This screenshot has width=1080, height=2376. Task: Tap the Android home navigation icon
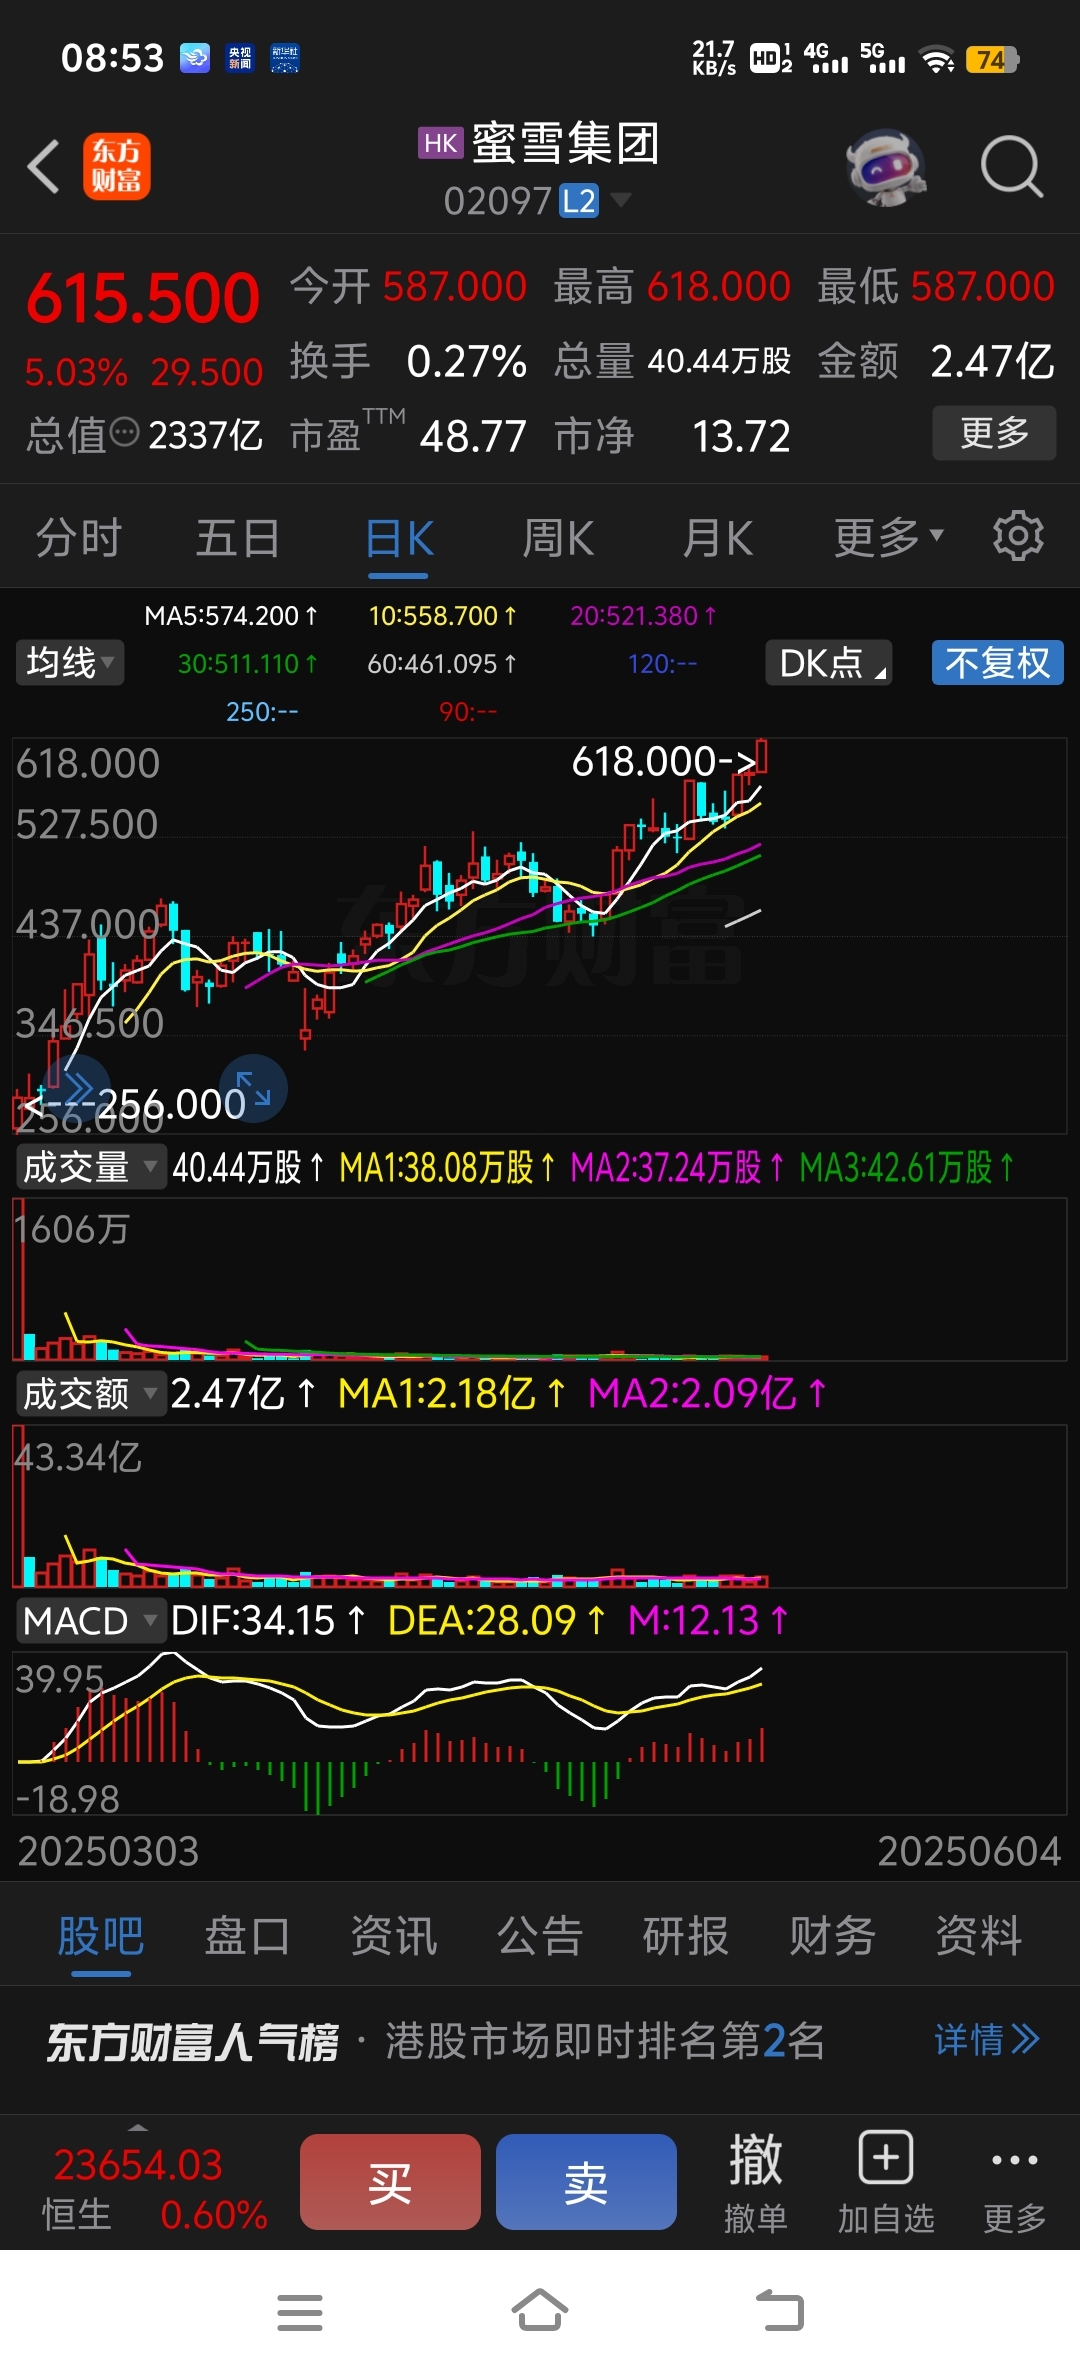(x=540, y=2310)
